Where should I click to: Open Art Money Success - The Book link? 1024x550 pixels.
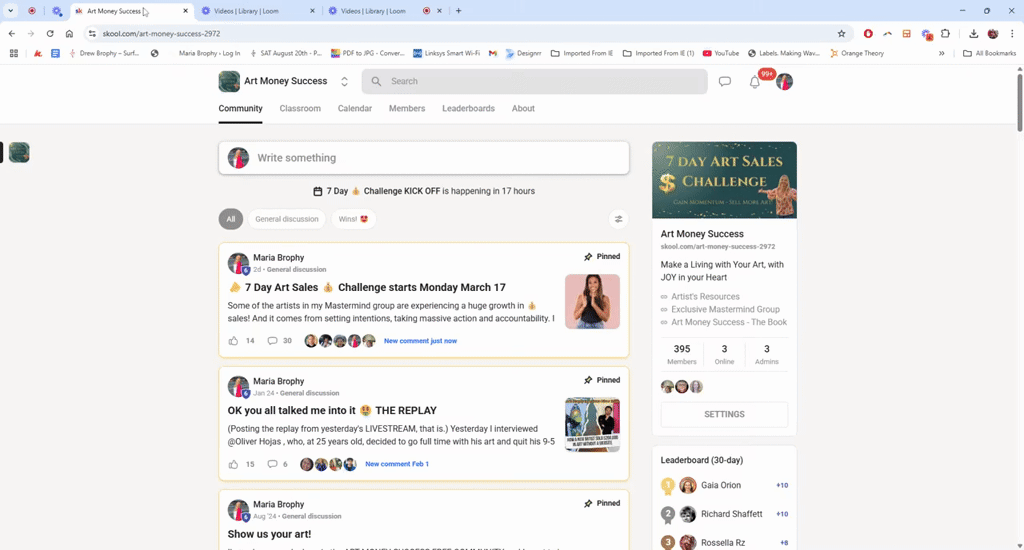click(x=729, y=322)
